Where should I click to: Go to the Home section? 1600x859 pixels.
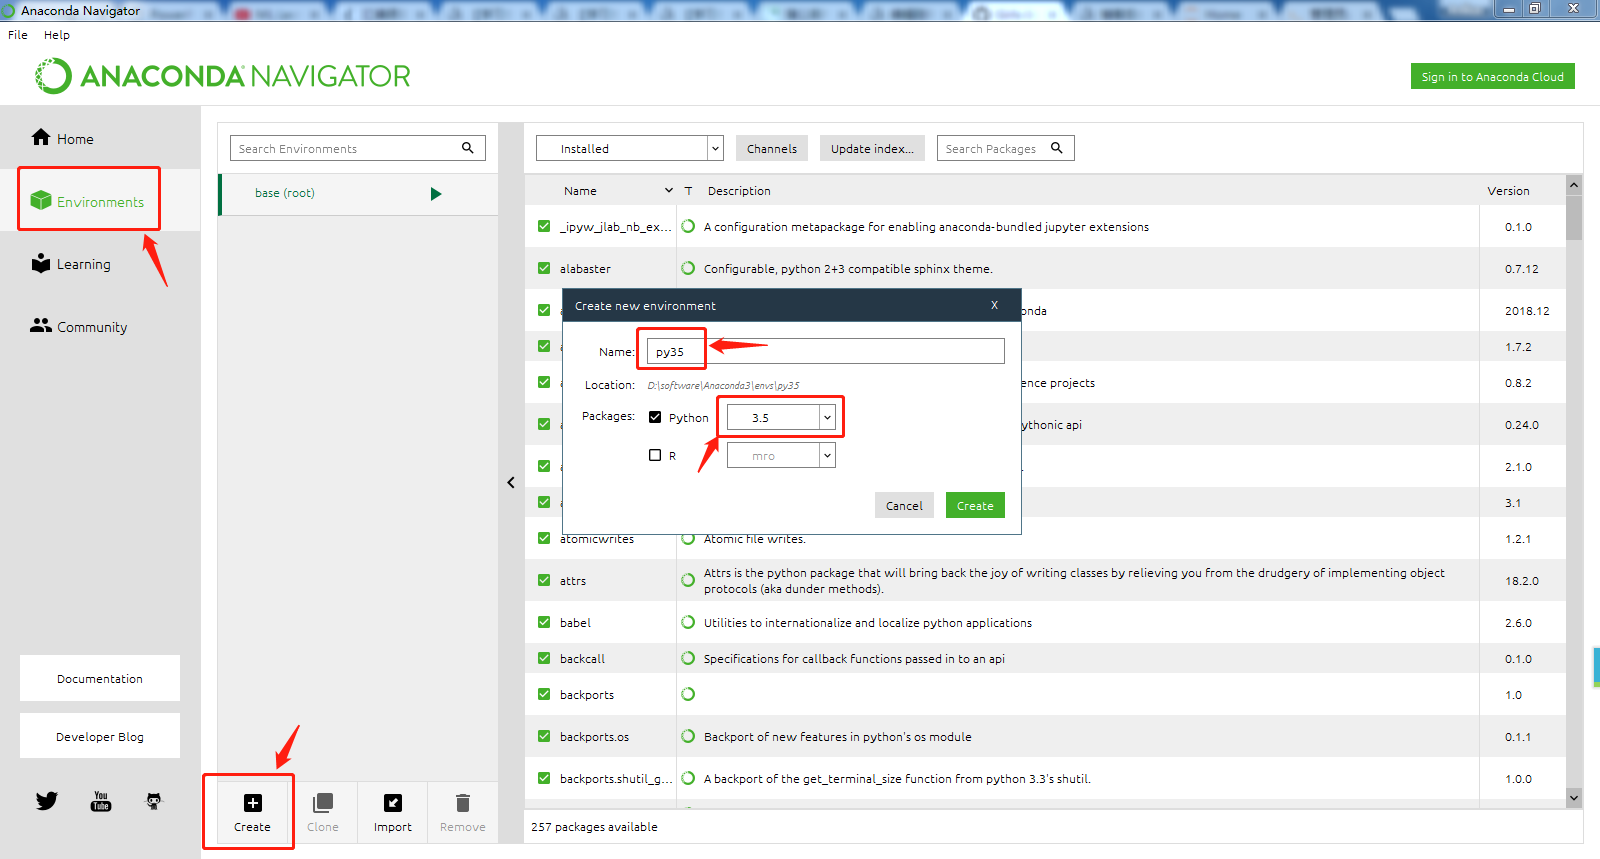point(62,138)
